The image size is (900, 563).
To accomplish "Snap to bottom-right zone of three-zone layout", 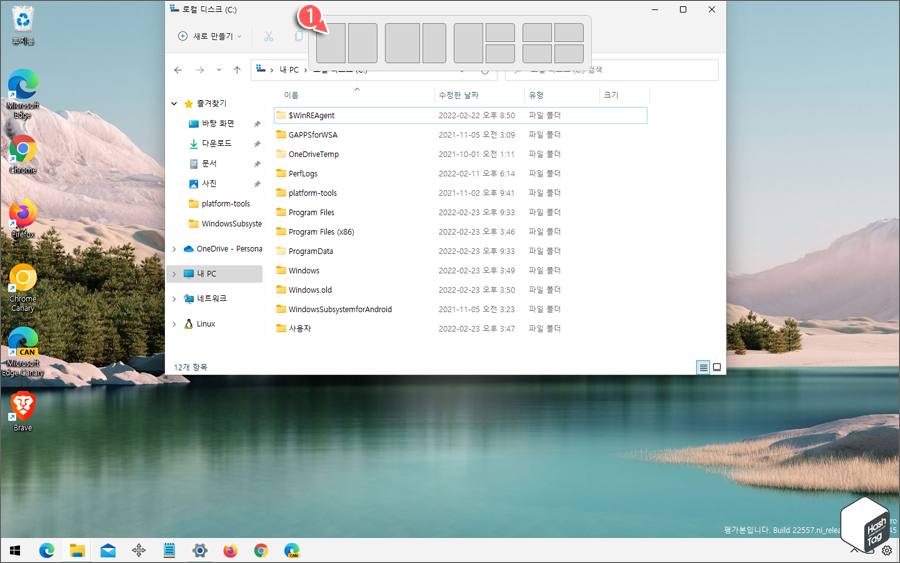I will pyautogui.click(x=500, y=53).
